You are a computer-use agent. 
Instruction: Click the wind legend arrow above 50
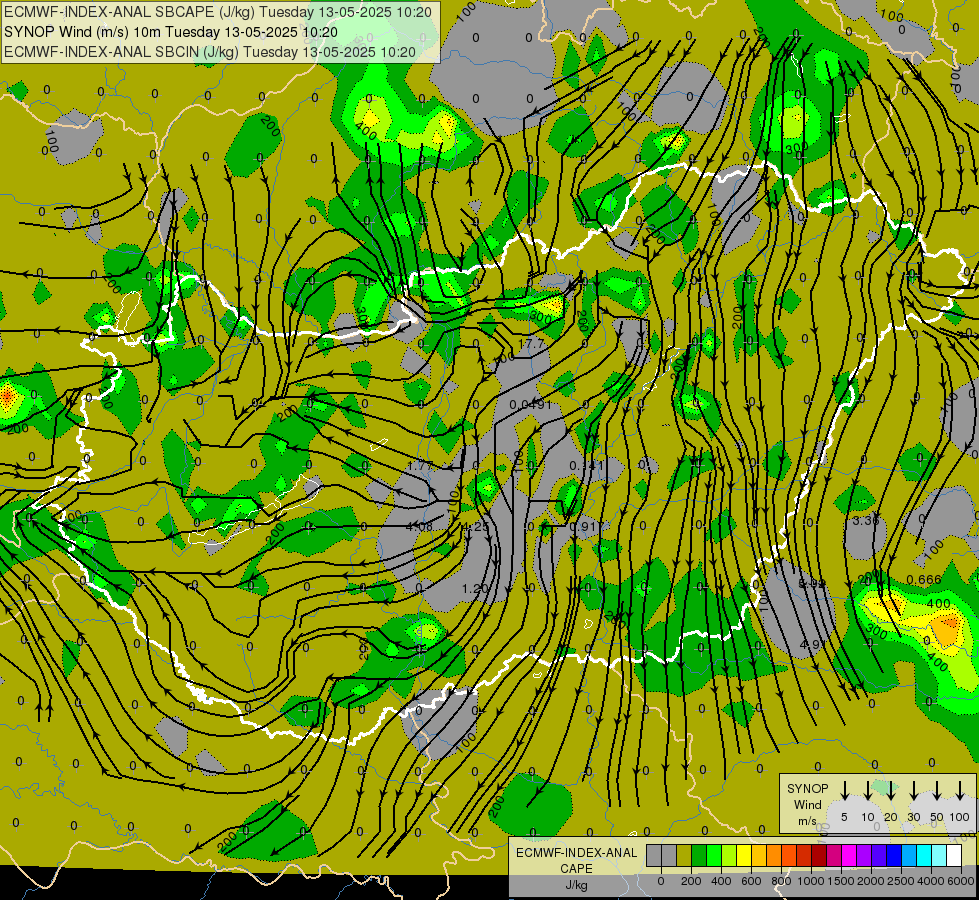pyautogui.click(x=937, y=791)
